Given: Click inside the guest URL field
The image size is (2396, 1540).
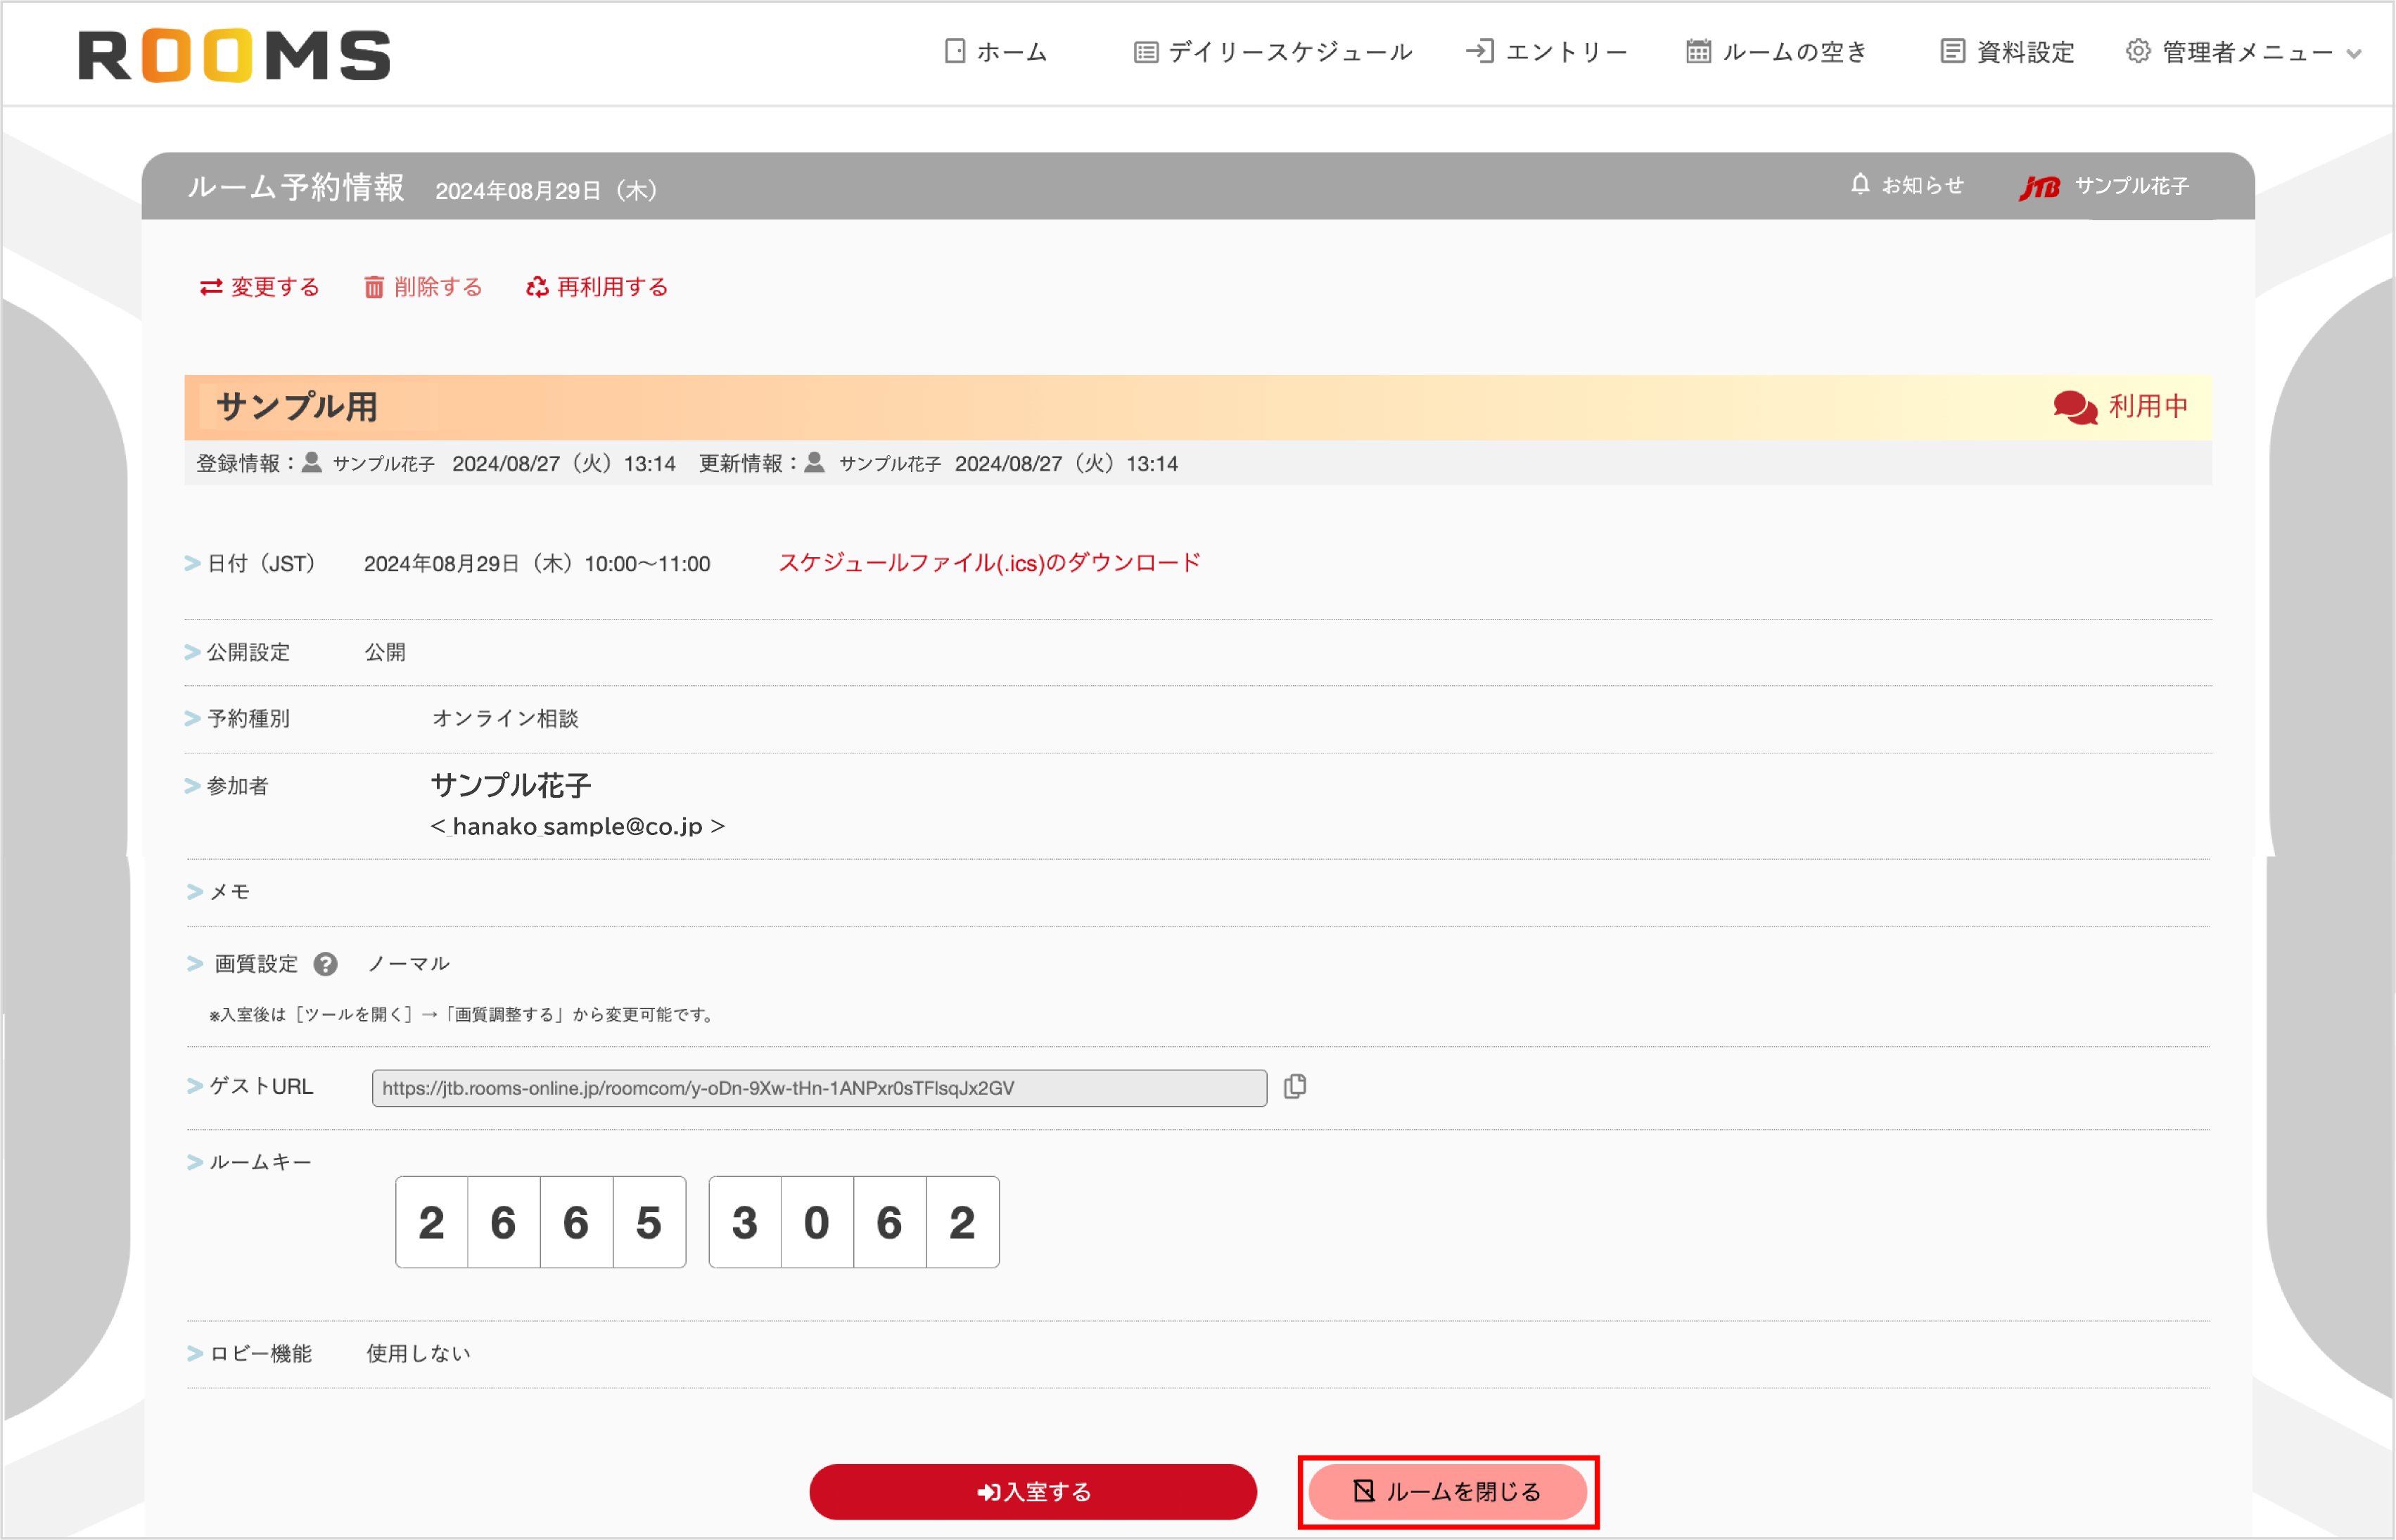Looking at the screenshot, I should coord(818,1088).
